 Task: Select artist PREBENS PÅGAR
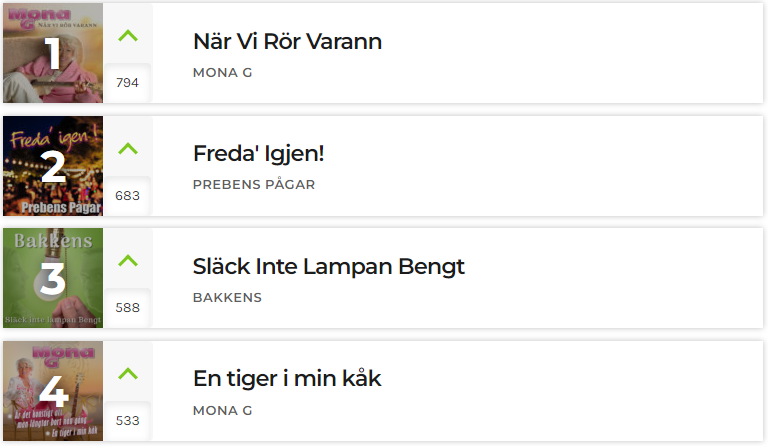(x=254, y=184)
